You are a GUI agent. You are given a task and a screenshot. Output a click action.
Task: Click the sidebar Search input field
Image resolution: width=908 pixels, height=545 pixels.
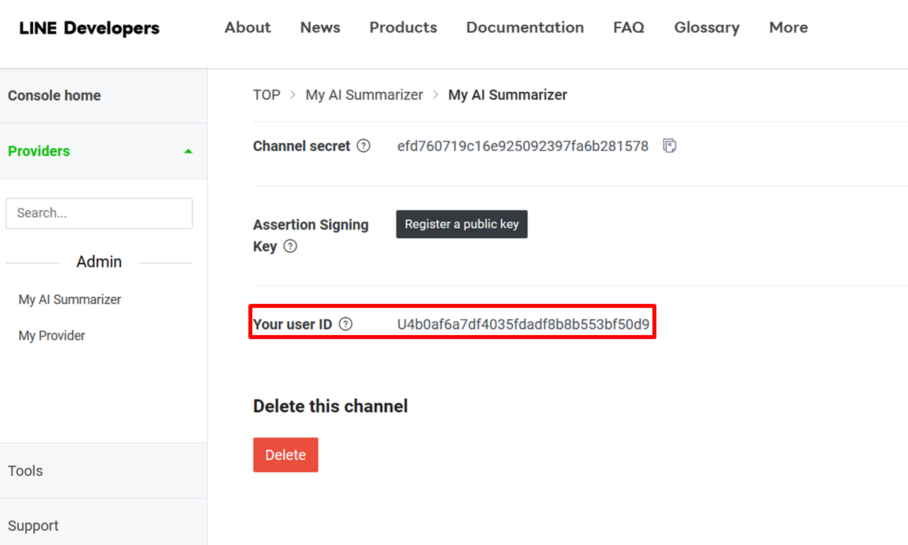[x=99, y=213]
